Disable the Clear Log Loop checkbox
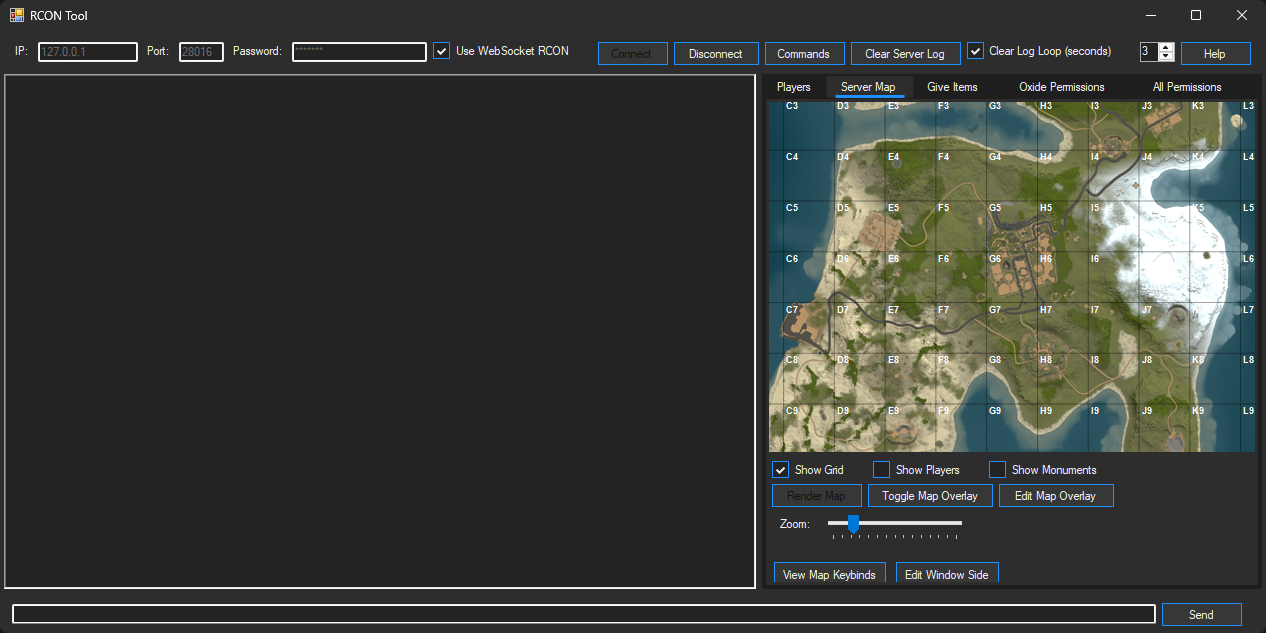The height and width of the screenshot is (633, 1266). 976,51
